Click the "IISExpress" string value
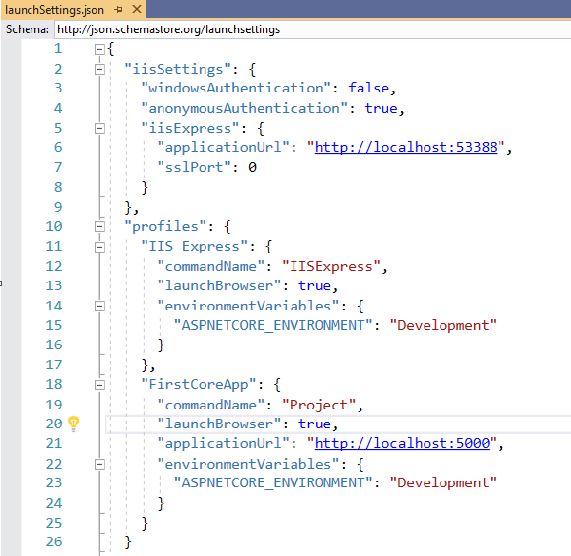571x556 pixels. pyautogui.click(x=331, y=266)
